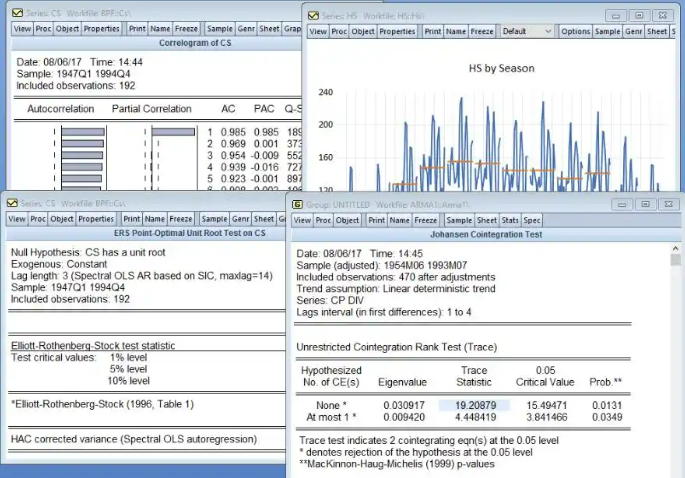Screen dimensions: 685x478
Task: Open View in the ERS unit root window
Action: (x=17, y=219)
